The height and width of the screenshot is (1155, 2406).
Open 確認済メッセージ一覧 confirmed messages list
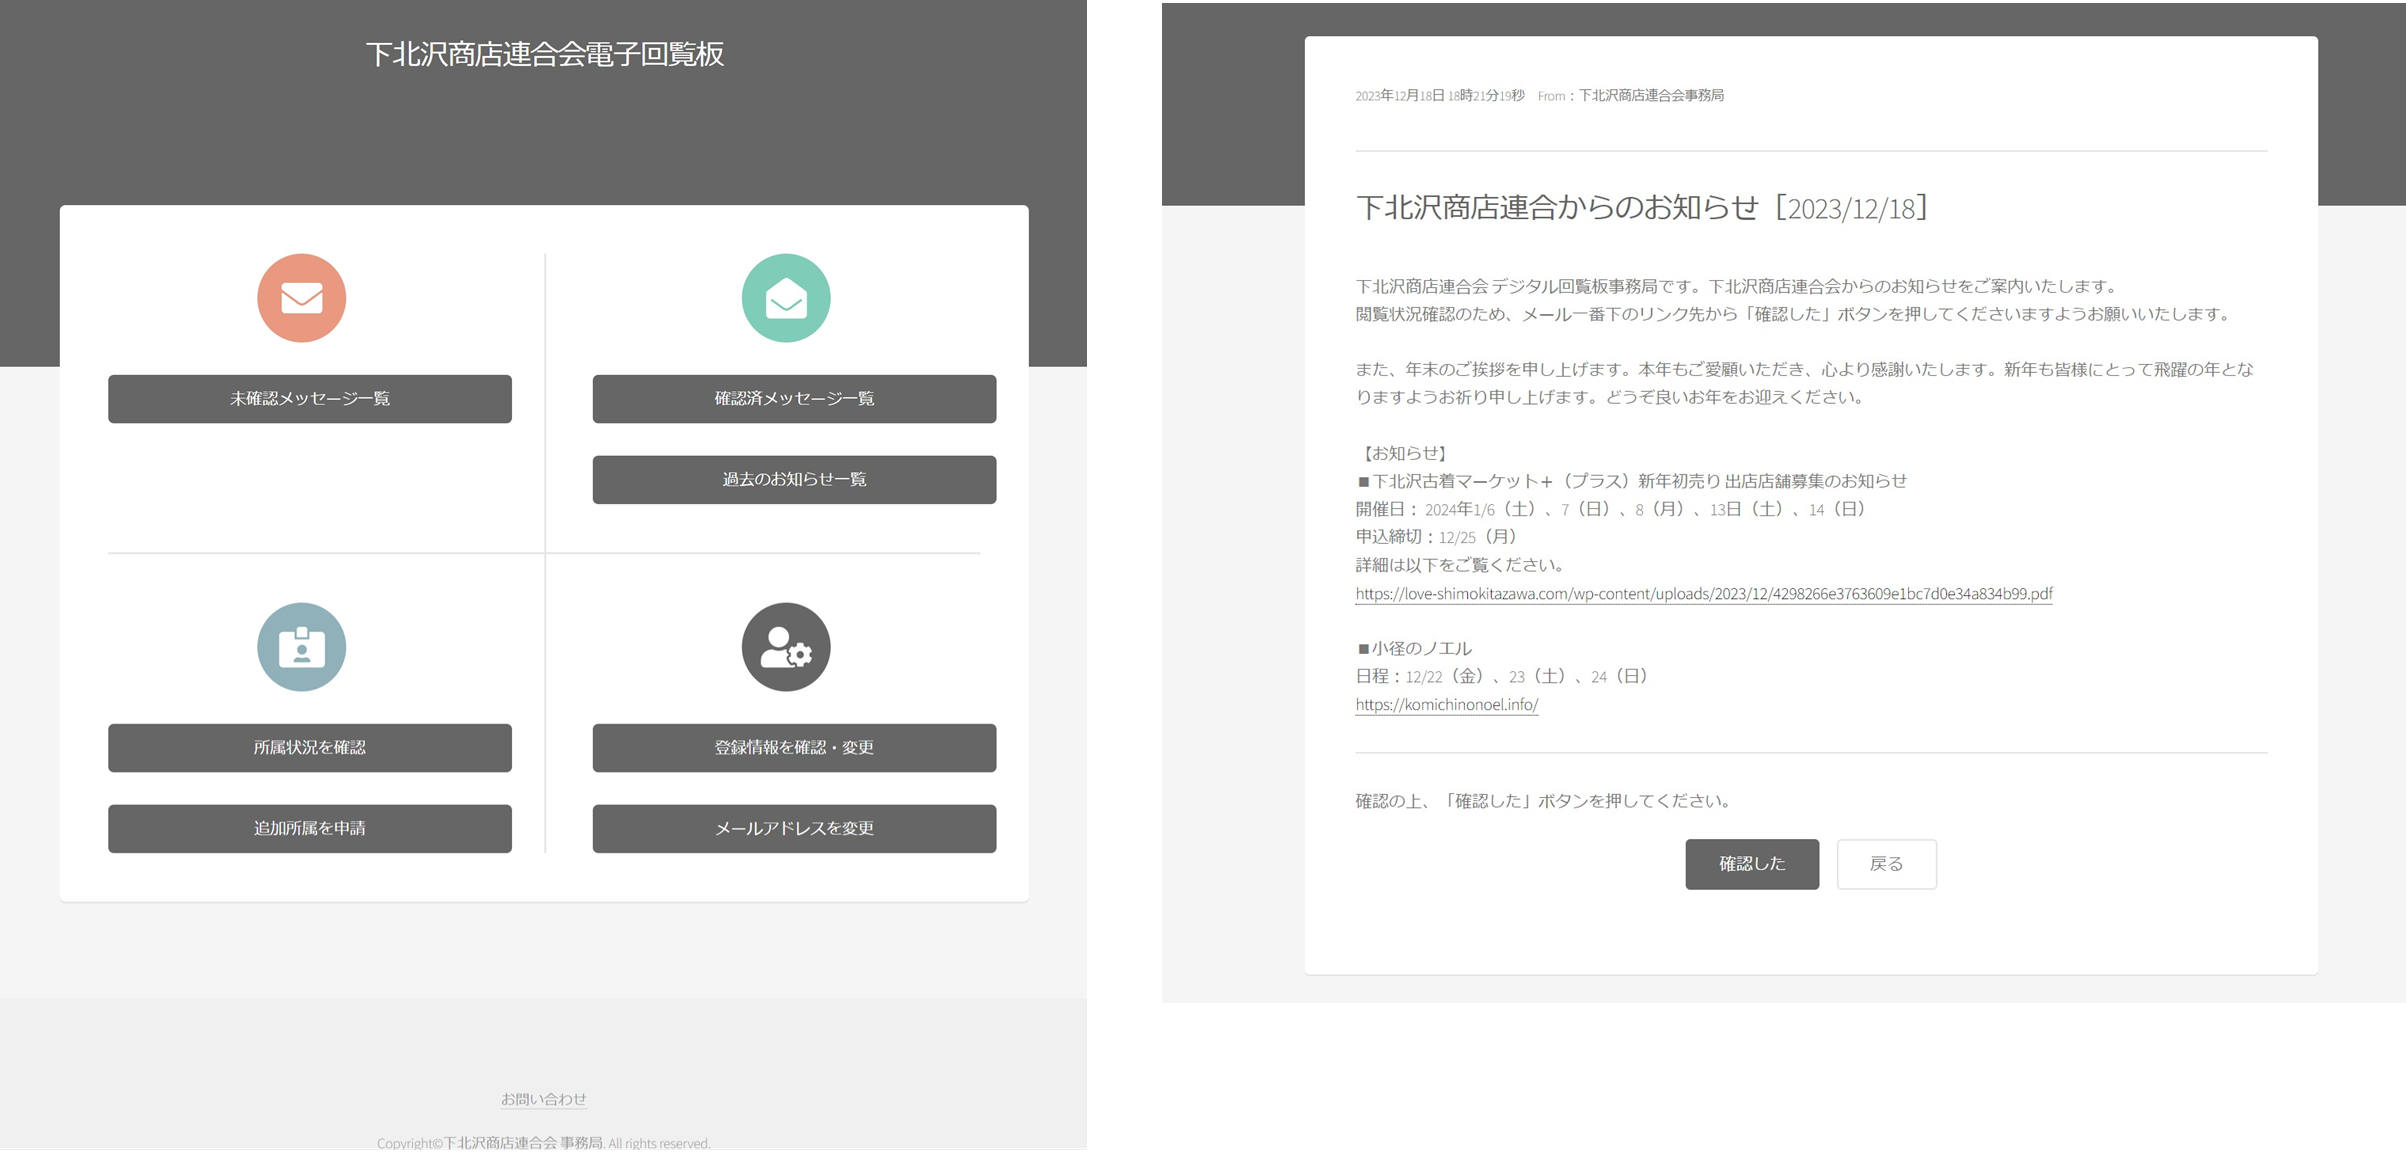[x=794, y=399]
